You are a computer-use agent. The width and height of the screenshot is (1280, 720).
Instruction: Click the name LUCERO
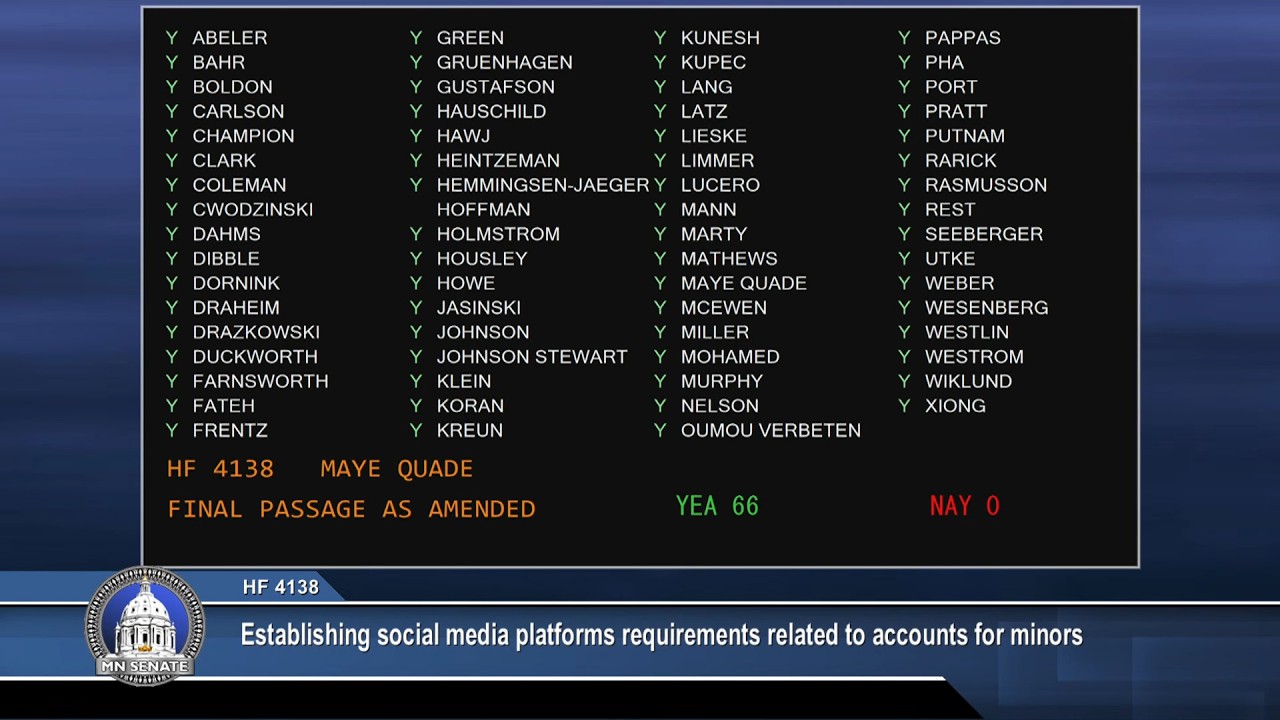(x=721, y=185)
